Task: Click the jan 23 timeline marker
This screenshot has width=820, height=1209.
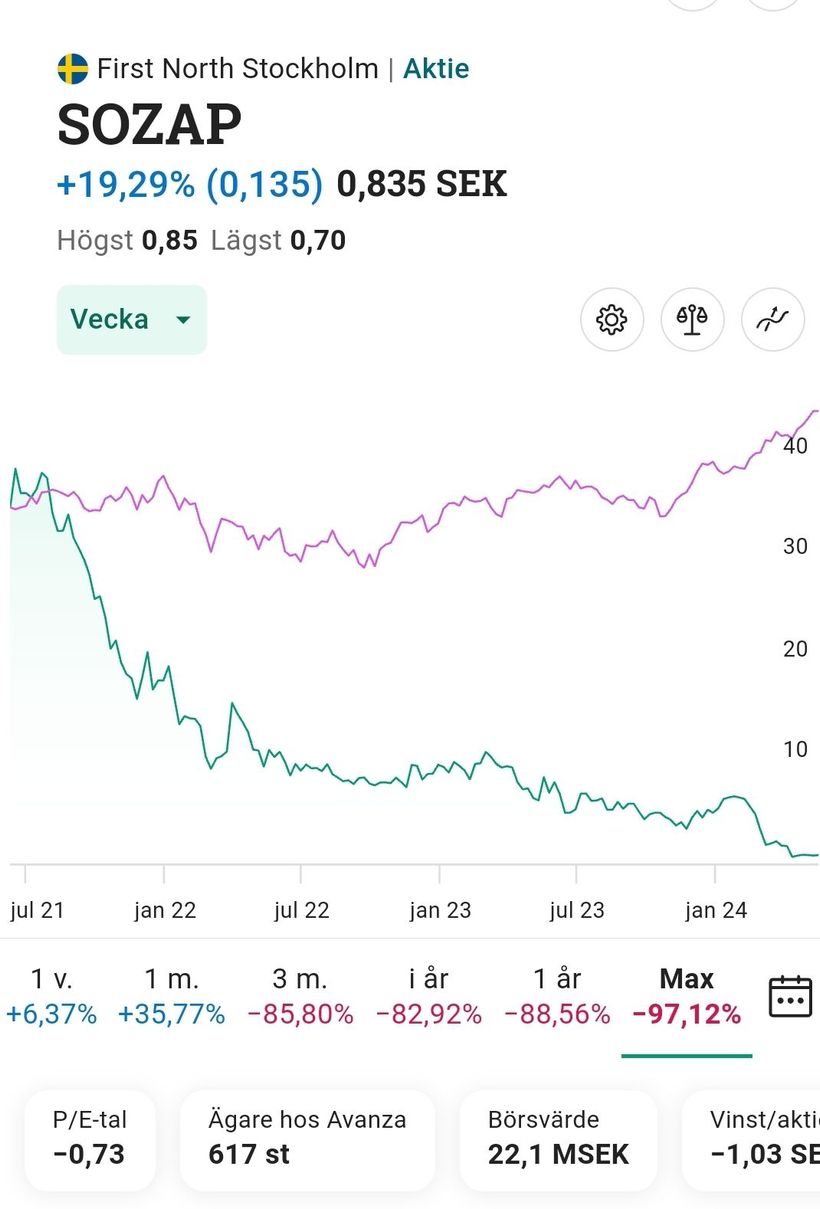Action: pyautogui.click(x=440, y=910)
